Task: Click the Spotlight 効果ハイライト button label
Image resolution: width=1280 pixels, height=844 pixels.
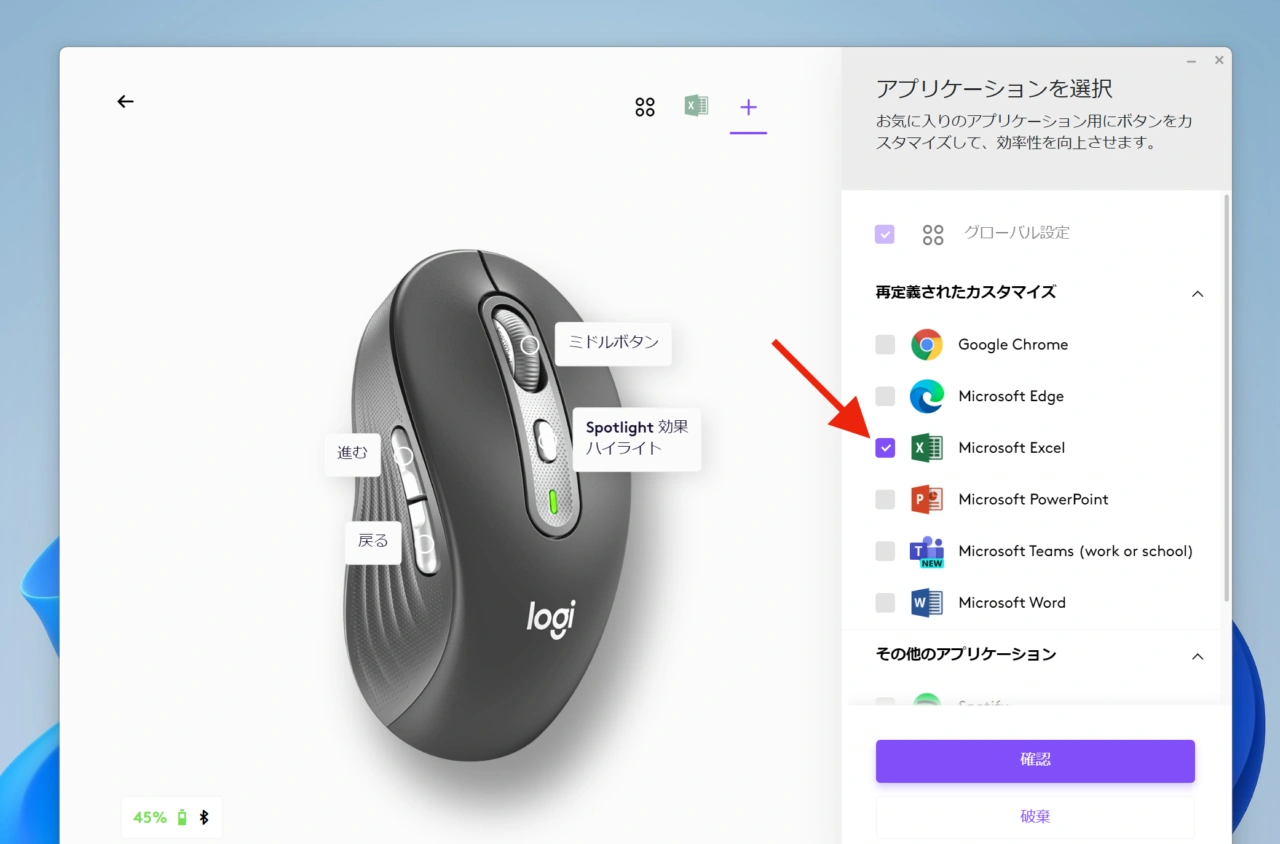Action: 637,439
